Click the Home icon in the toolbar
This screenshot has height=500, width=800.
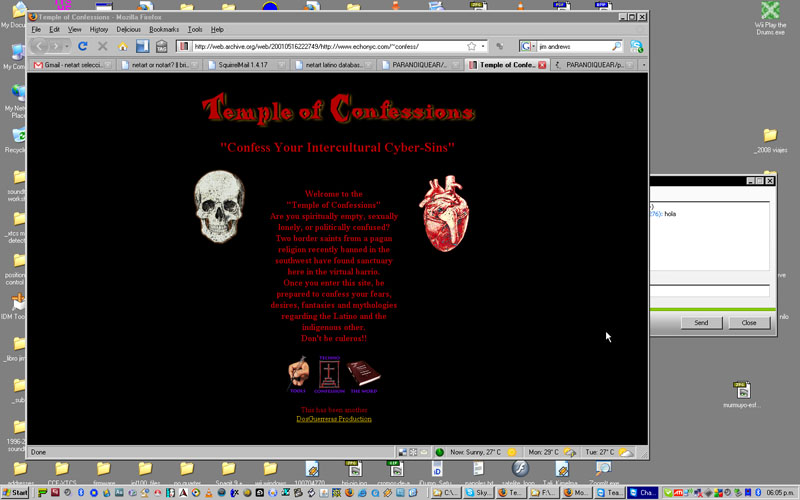coord(123,46)
